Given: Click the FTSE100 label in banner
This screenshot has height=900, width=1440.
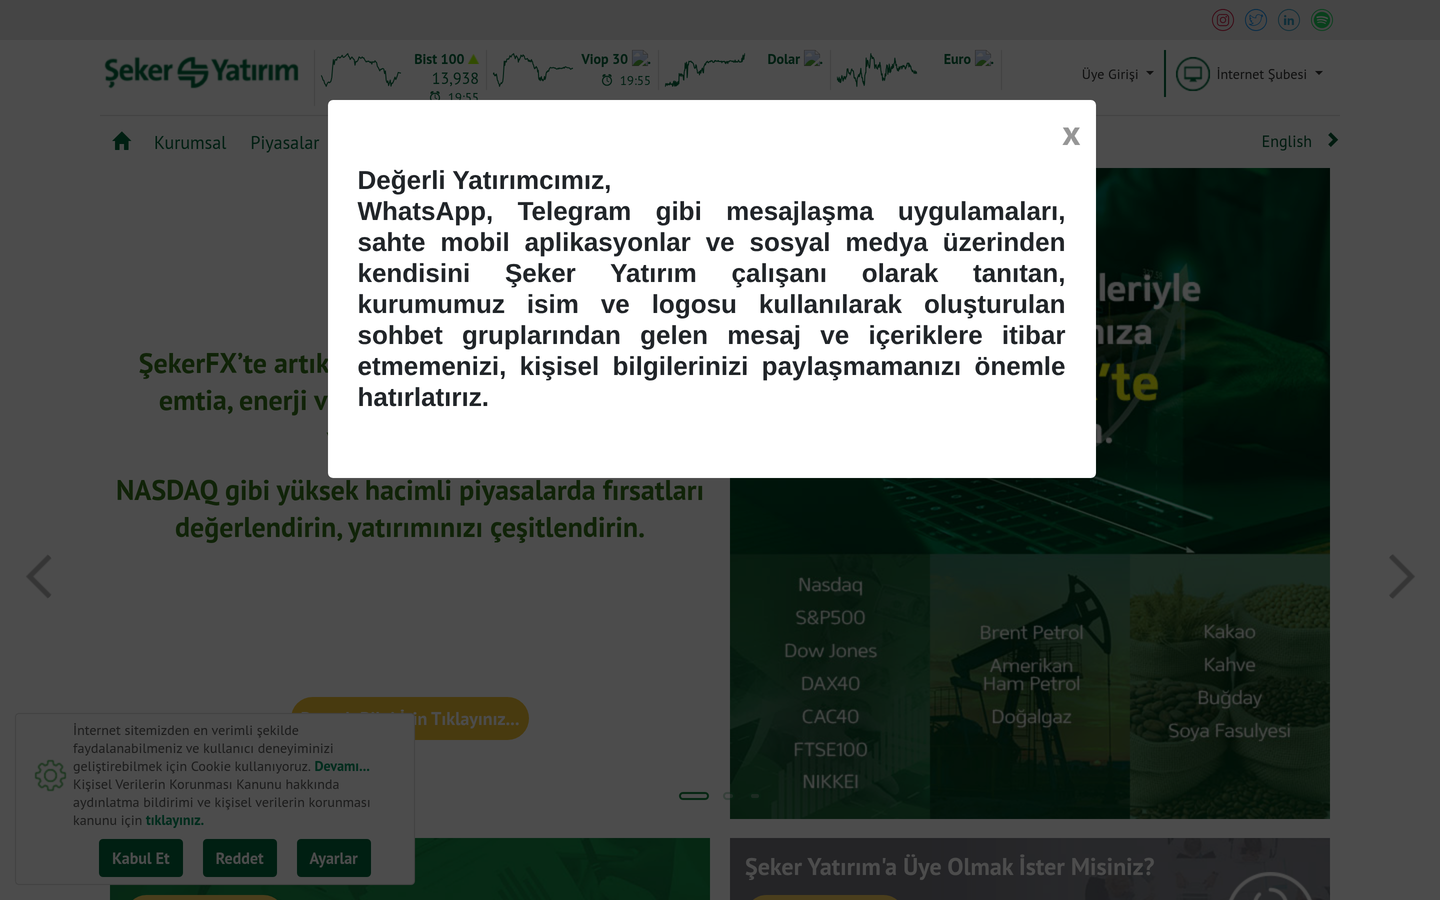Looking at the screenshot, I should [x=830, y=750].
